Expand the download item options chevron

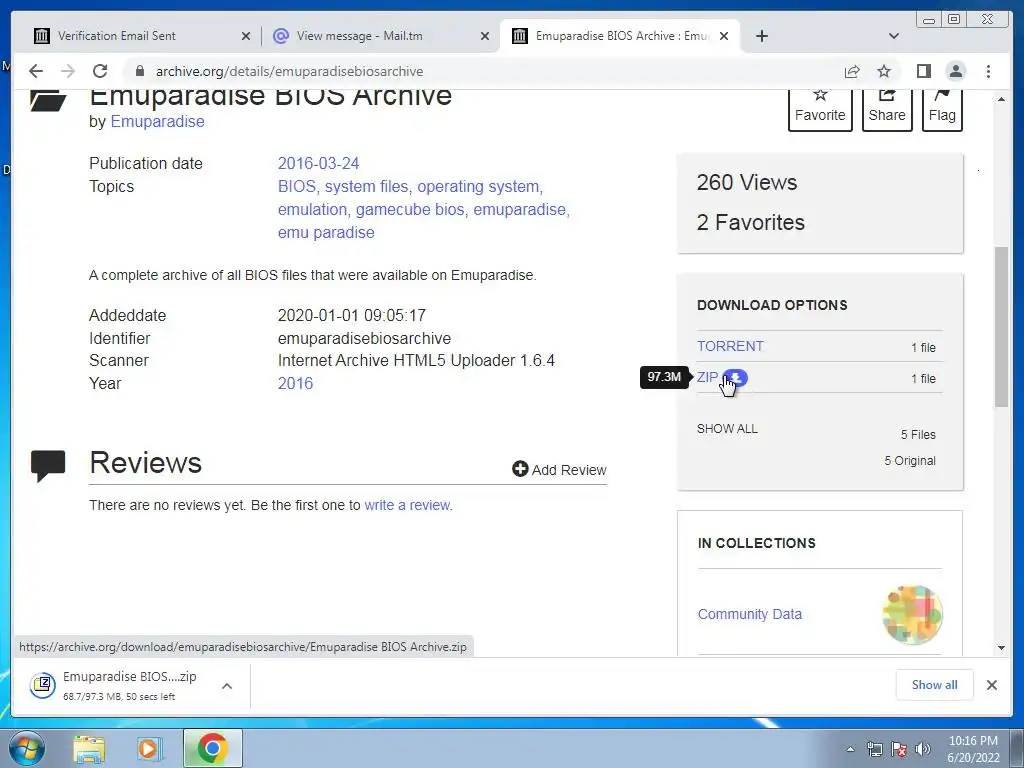[227, 686]
